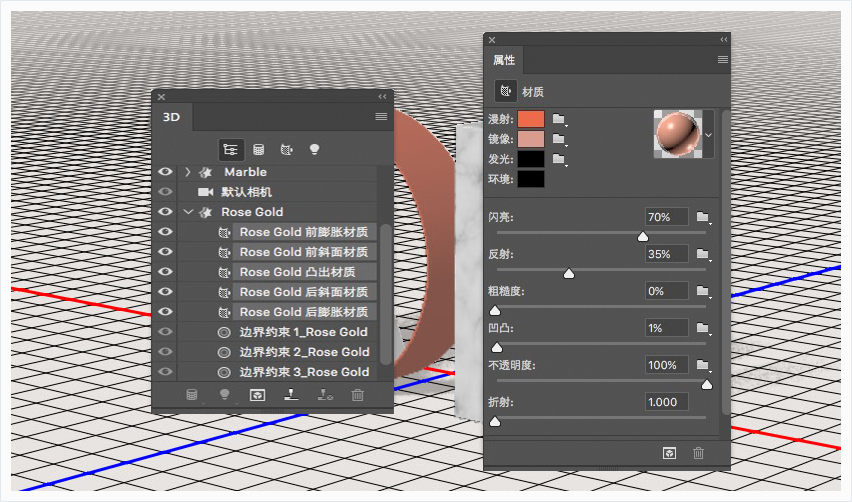
Task: Select the Marble mesh item
Action: point(246,172)
